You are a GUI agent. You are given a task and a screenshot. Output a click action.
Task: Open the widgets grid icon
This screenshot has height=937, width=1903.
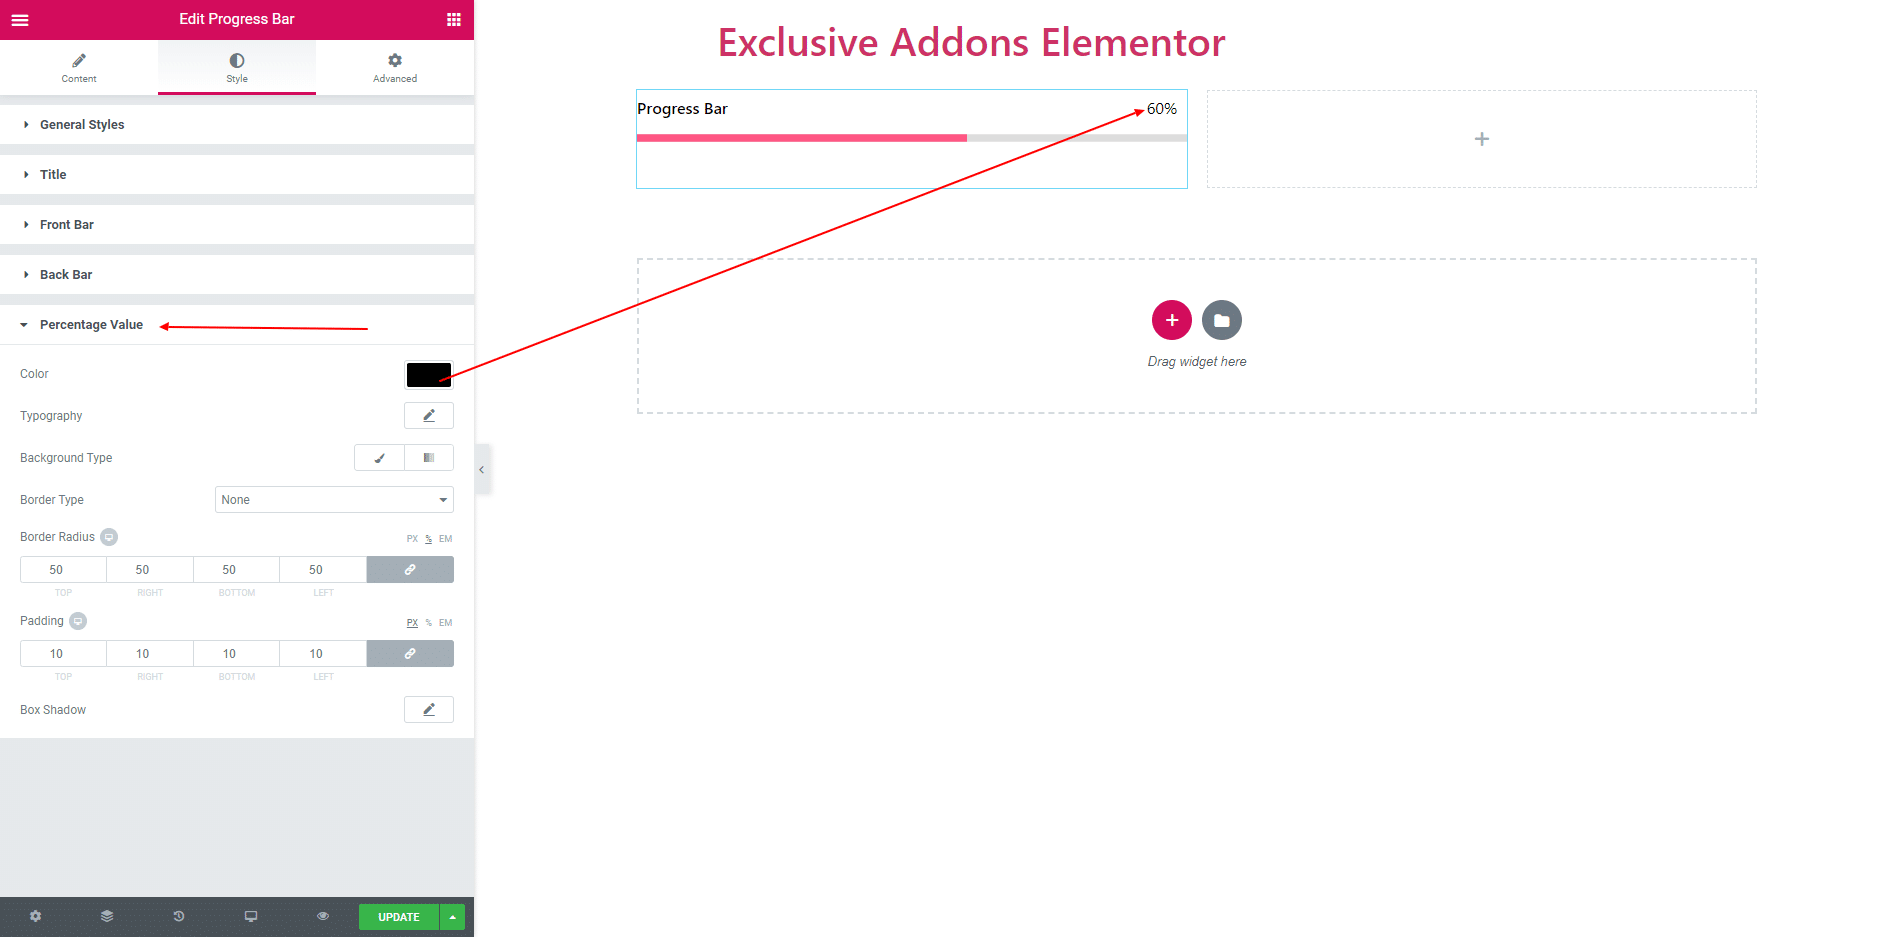pyautogui.click(x=454, y=19)
